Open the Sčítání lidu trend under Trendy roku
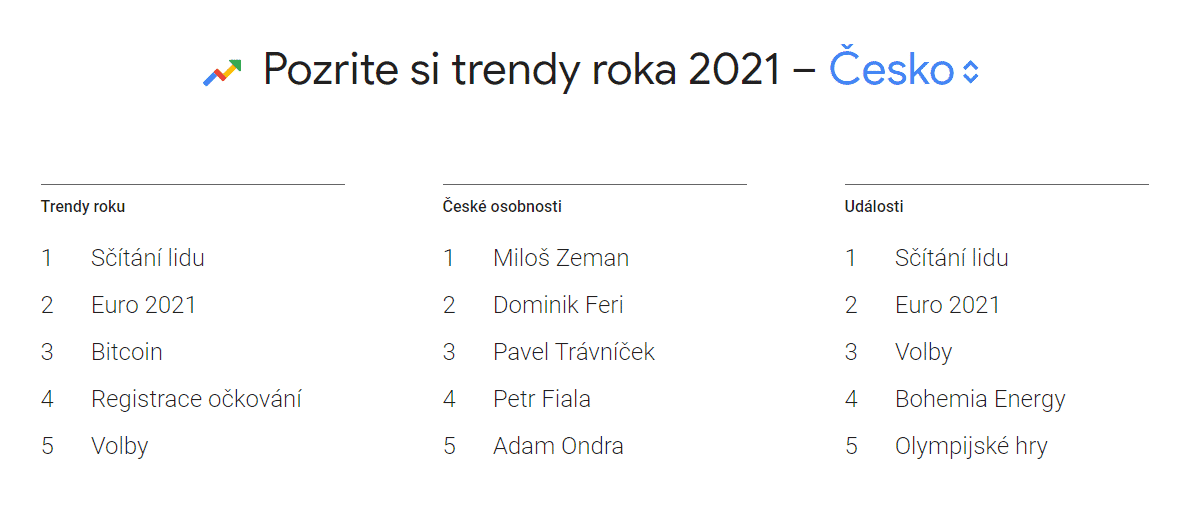Image resolution: width=1182 pixels, height=509 pixels. click(x=147, y=258)
